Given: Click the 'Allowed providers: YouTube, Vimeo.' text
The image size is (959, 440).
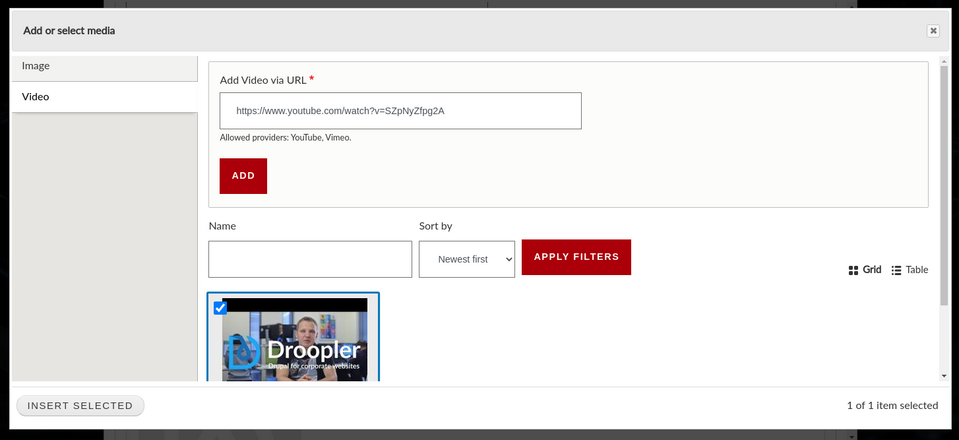Looking at the screenshot, I should click(286, 138).
